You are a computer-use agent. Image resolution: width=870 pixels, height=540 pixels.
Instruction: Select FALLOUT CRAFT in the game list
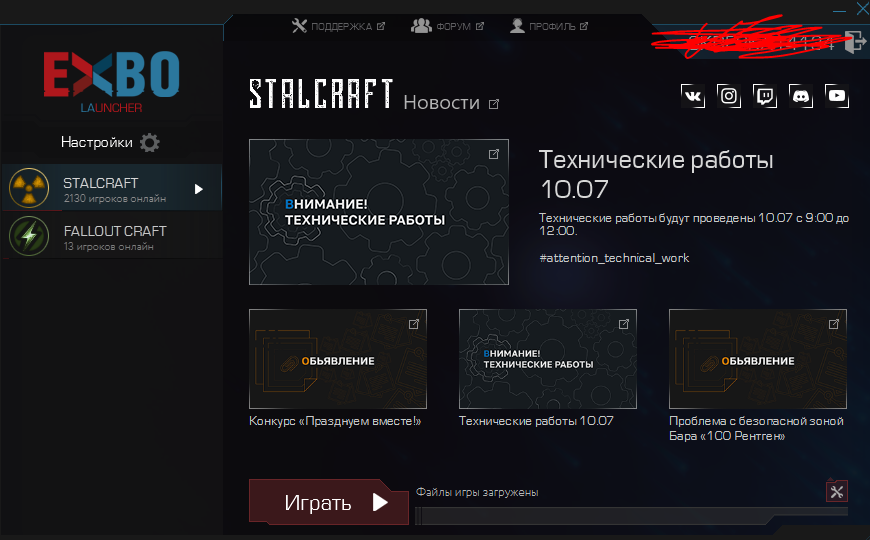click(x=112, y=236)
